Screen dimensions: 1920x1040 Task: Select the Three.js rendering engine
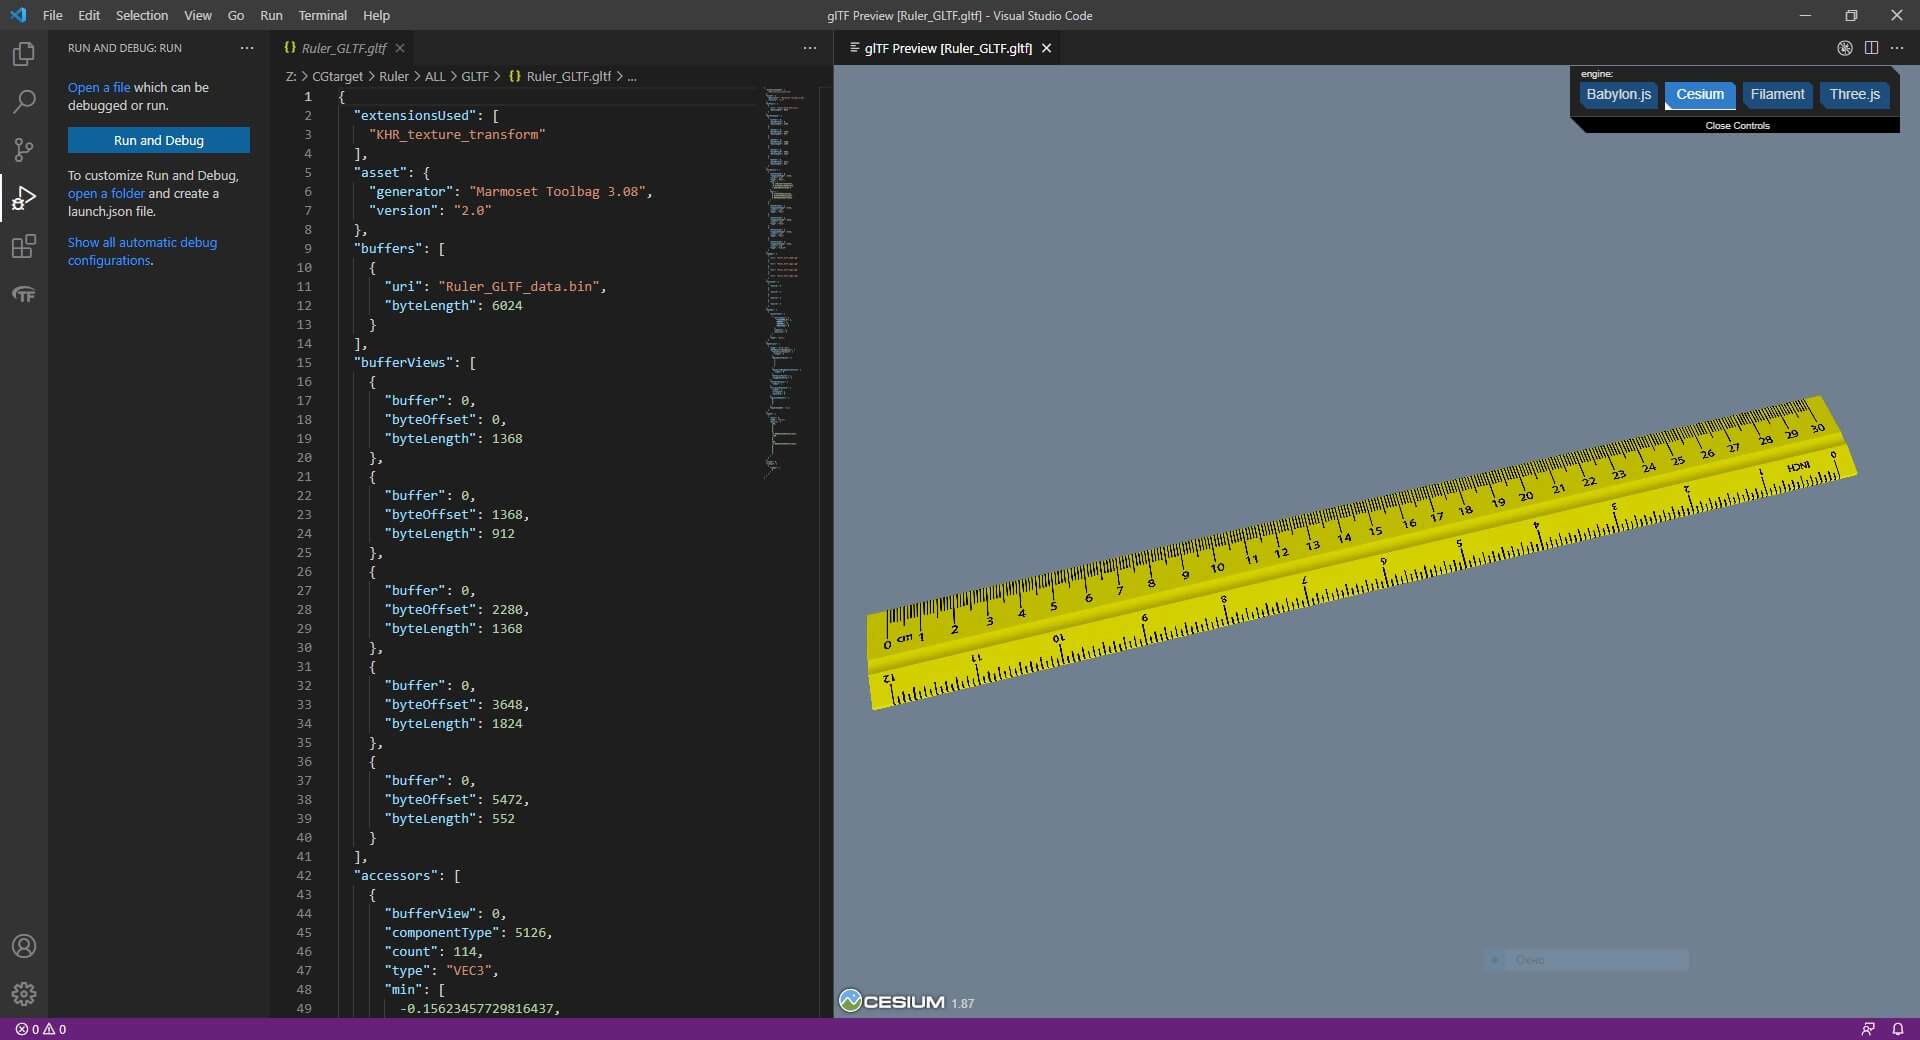[x=1854, y=95]
